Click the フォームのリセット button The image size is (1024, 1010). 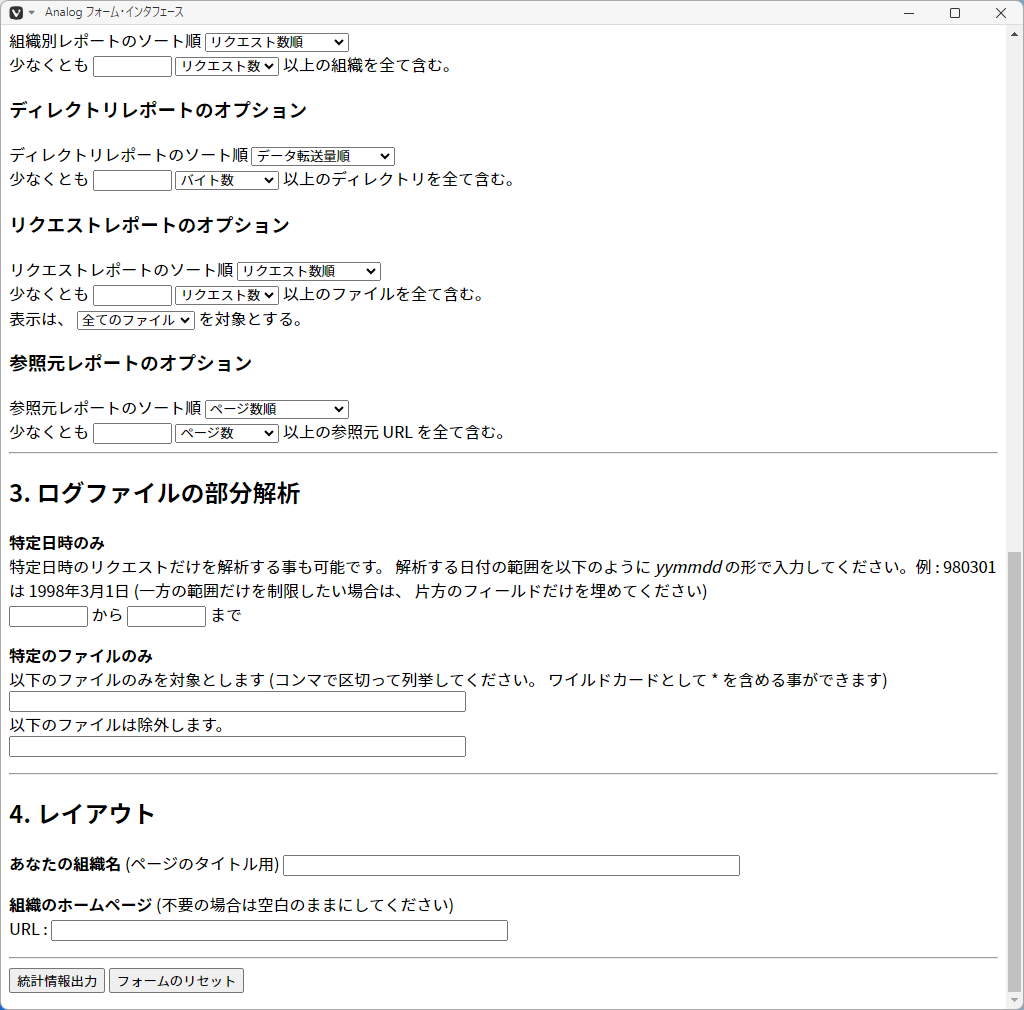(x=176, y=981)
